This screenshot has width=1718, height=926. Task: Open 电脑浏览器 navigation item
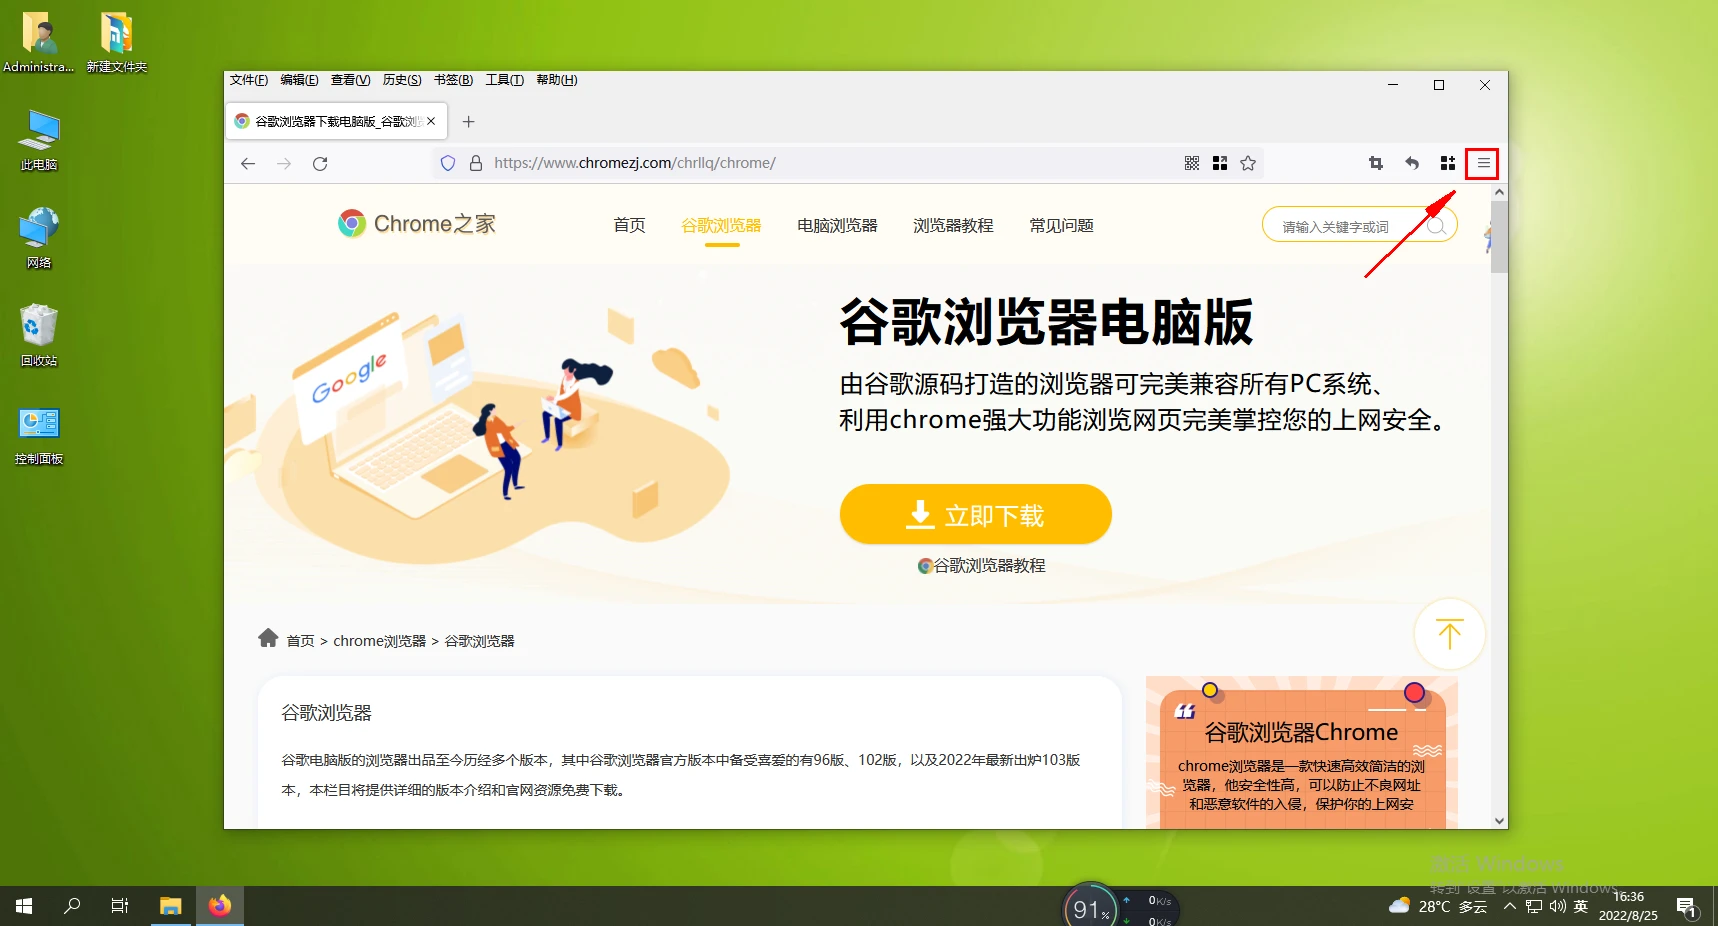(837, 226)
